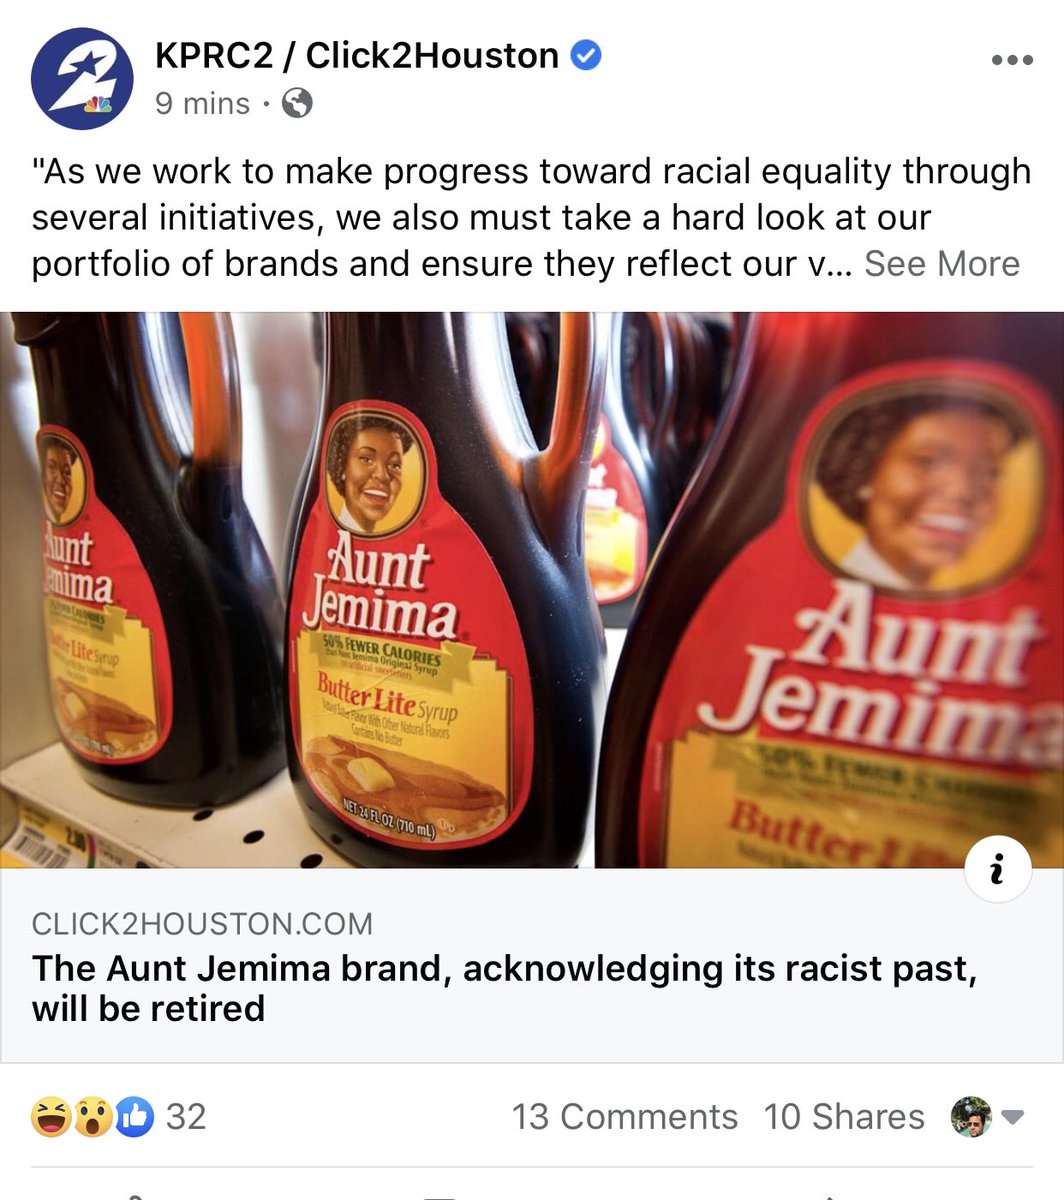Open the KPRC2 page profile logo

click(82, 79)
